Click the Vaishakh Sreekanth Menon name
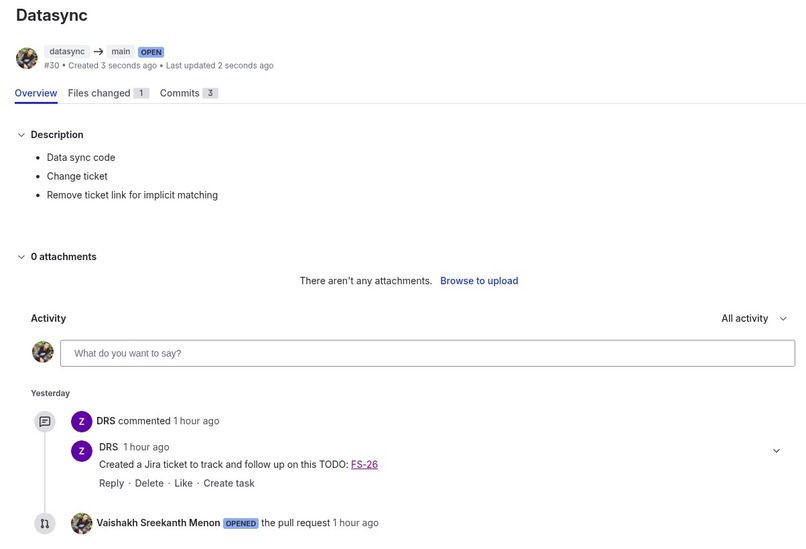Screen dimensions: 806x549 pos(158,523)
